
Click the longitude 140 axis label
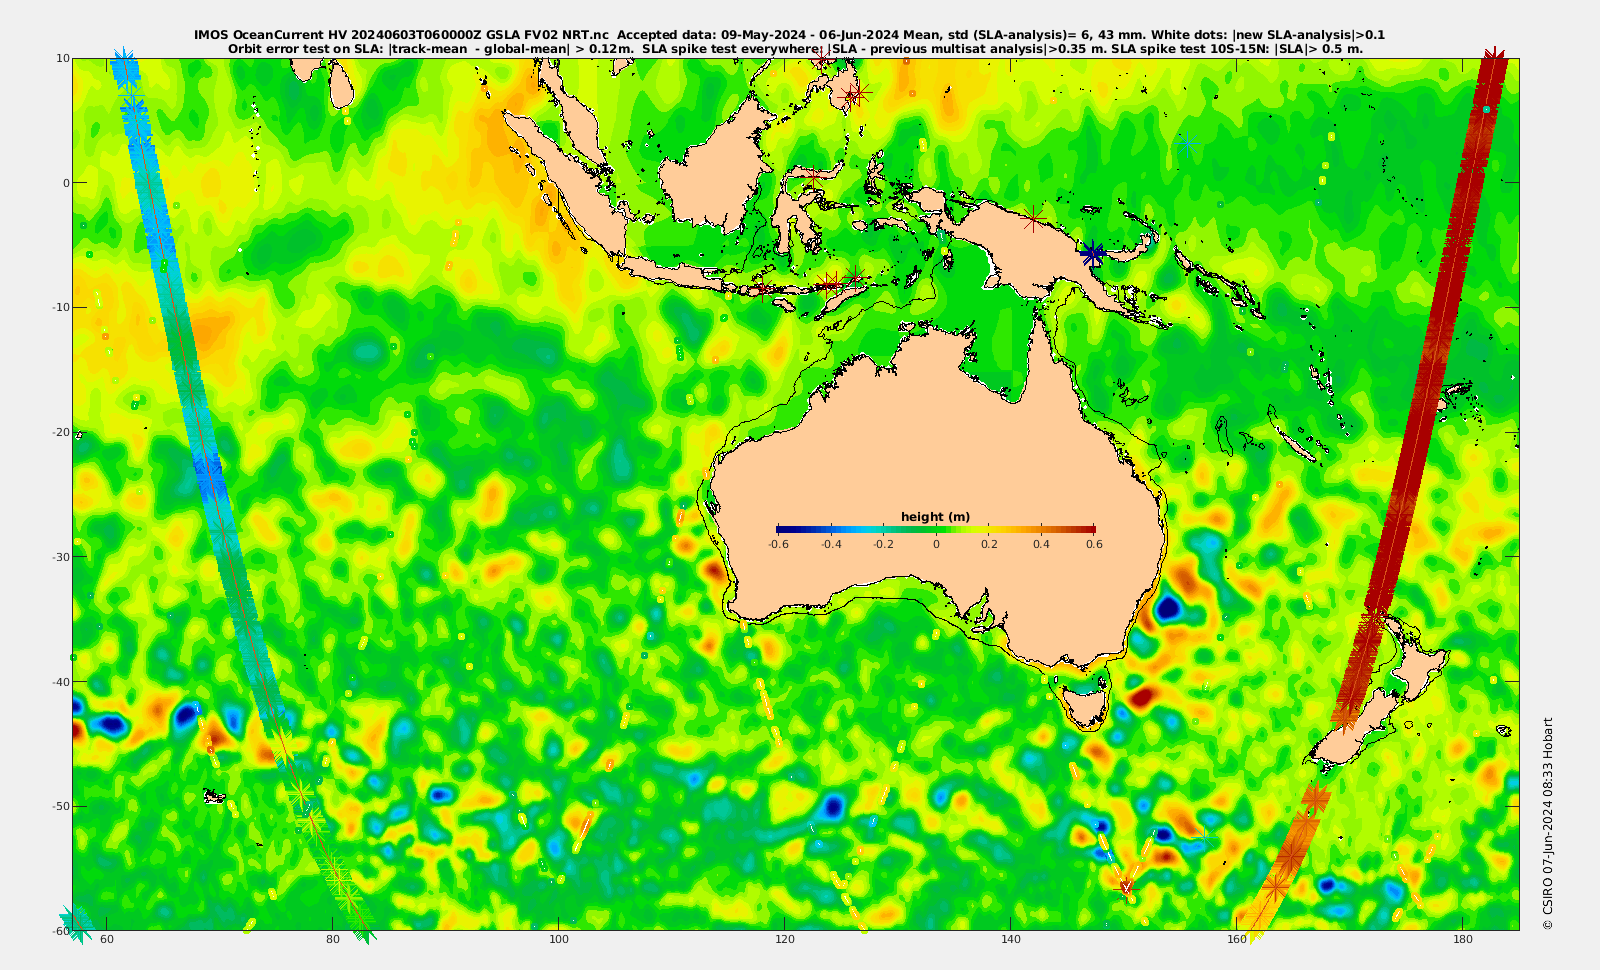1011,939
